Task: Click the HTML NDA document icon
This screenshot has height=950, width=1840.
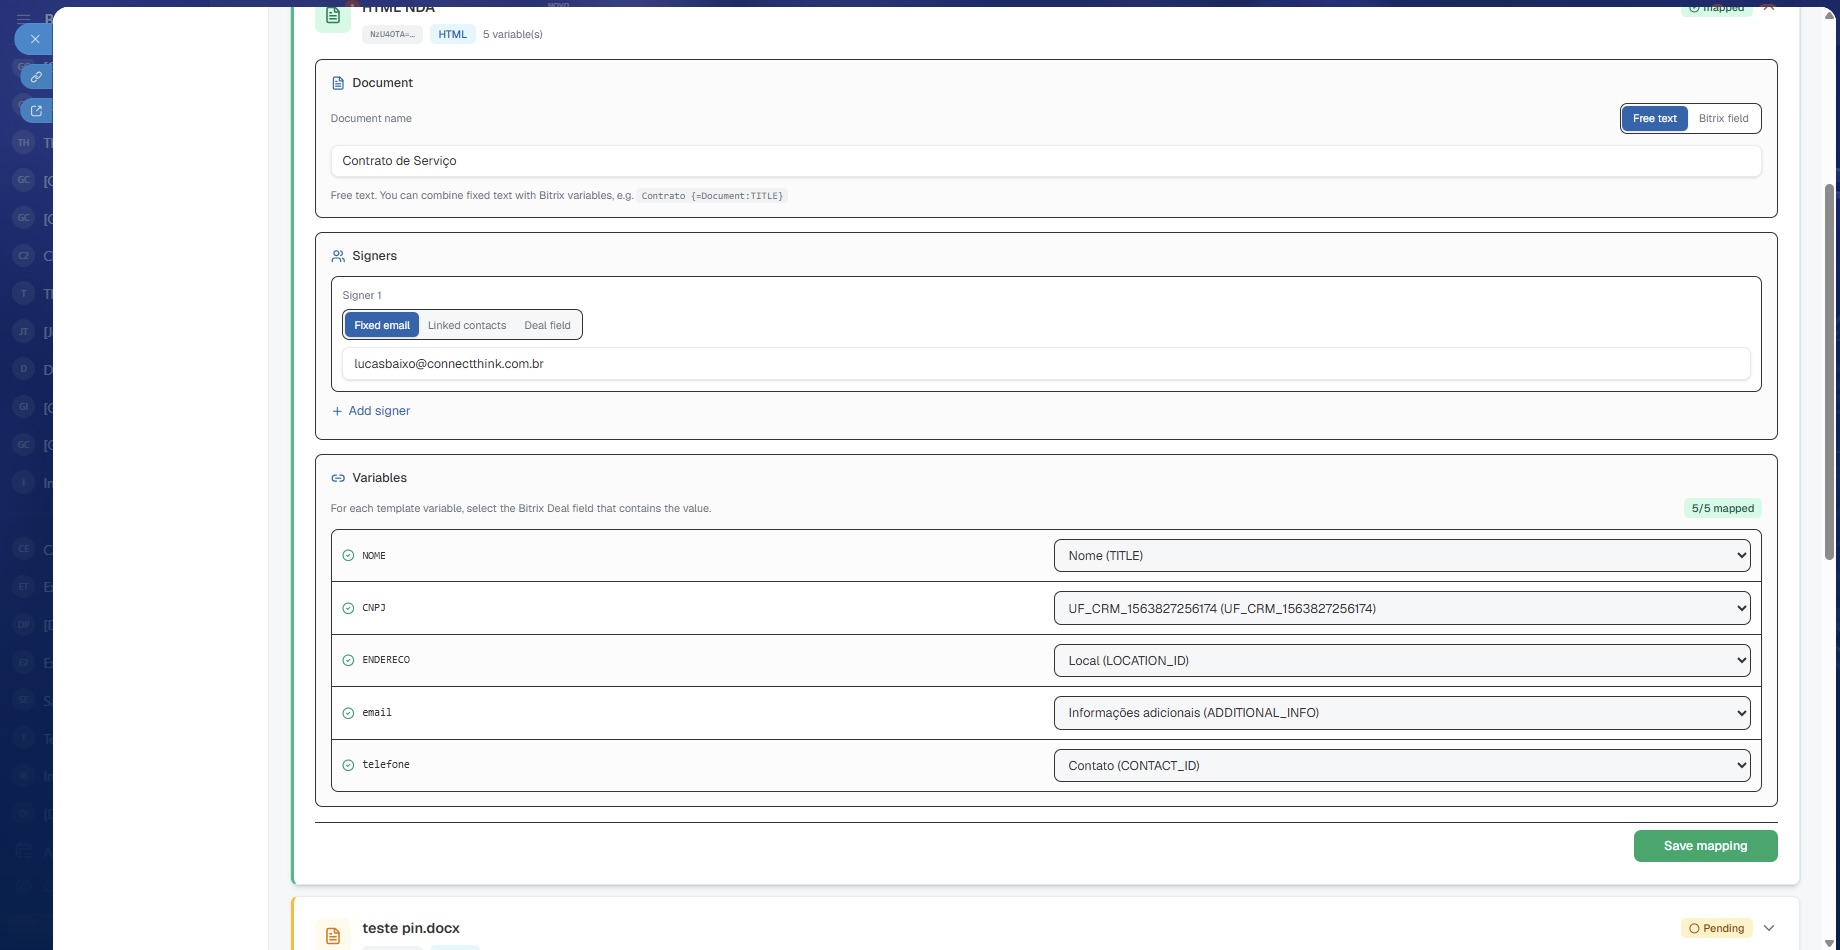Action: pos(333,16)
